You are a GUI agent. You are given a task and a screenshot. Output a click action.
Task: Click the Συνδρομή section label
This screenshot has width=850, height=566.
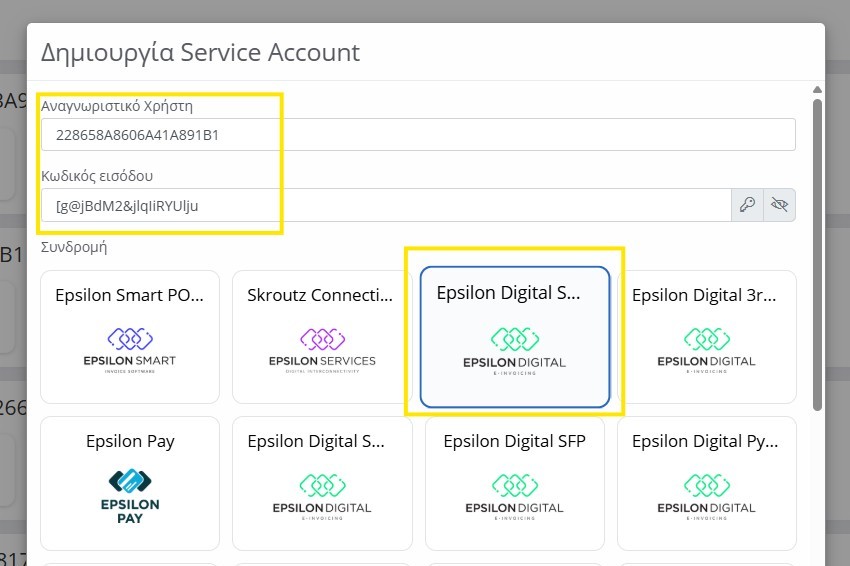[74, 246]
